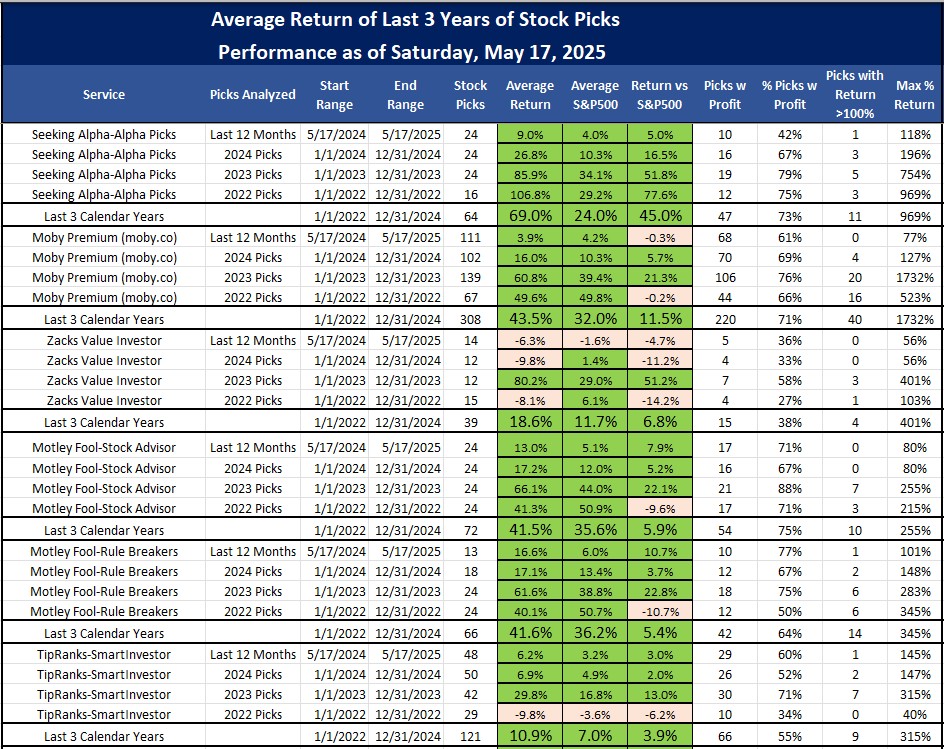Click the 'Return vs S&P500' column header
This screenshot has height=749, width=944.
(x=660, y=95)
